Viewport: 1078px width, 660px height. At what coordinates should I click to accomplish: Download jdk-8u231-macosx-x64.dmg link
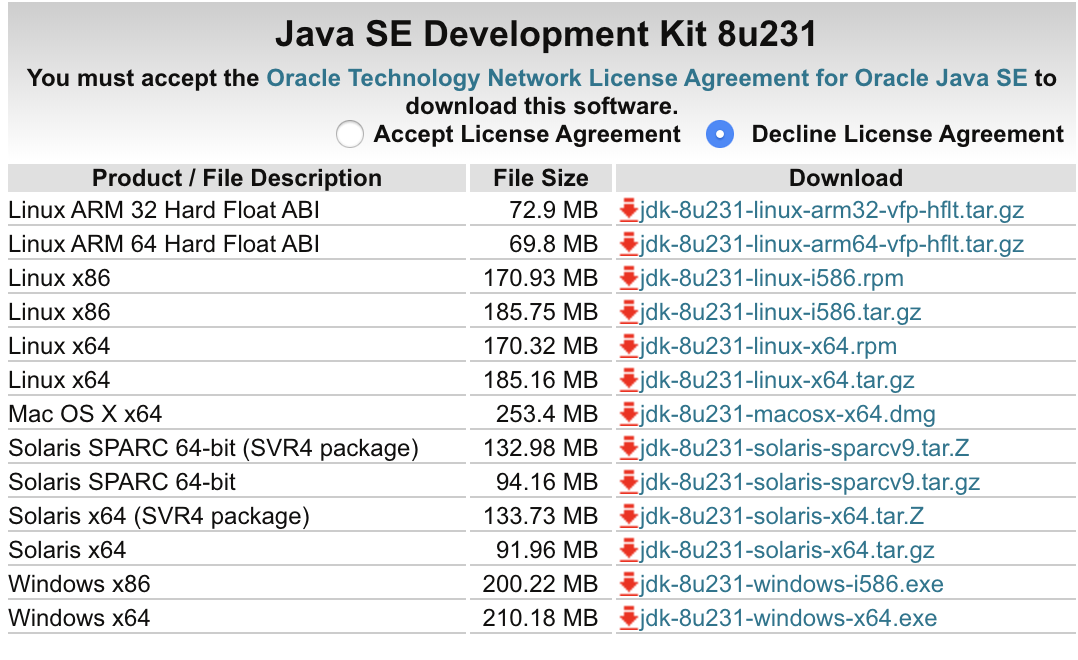[787, 414]
